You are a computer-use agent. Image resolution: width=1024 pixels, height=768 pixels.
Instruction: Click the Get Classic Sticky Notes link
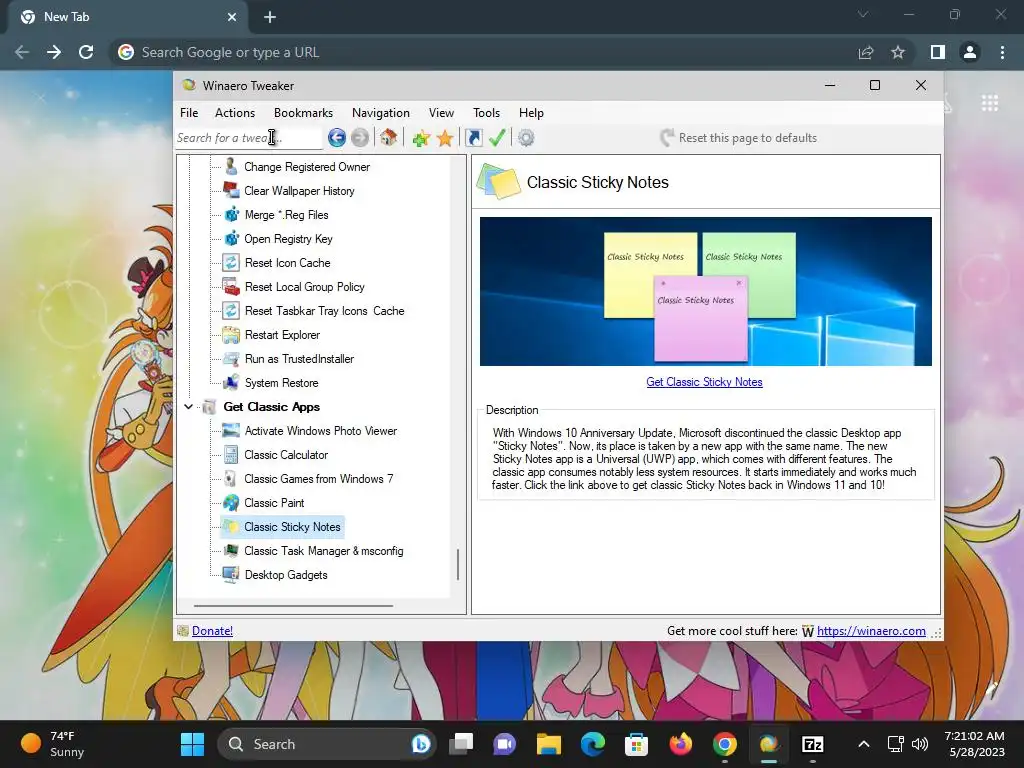pos(704,382)
